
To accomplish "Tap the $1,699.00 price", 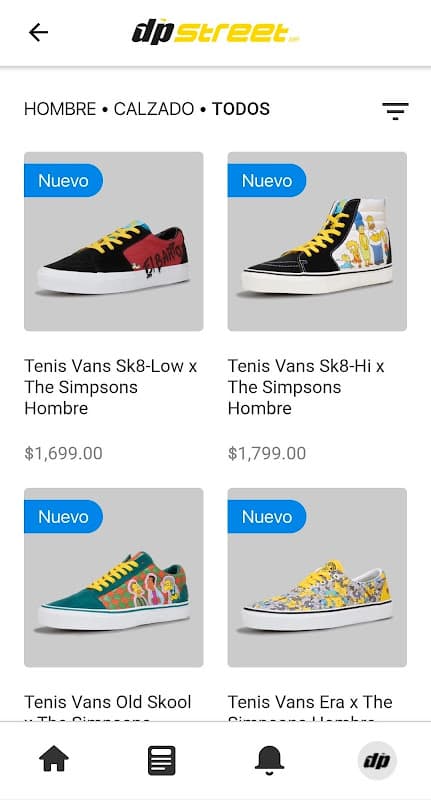I will click(63, 453).
